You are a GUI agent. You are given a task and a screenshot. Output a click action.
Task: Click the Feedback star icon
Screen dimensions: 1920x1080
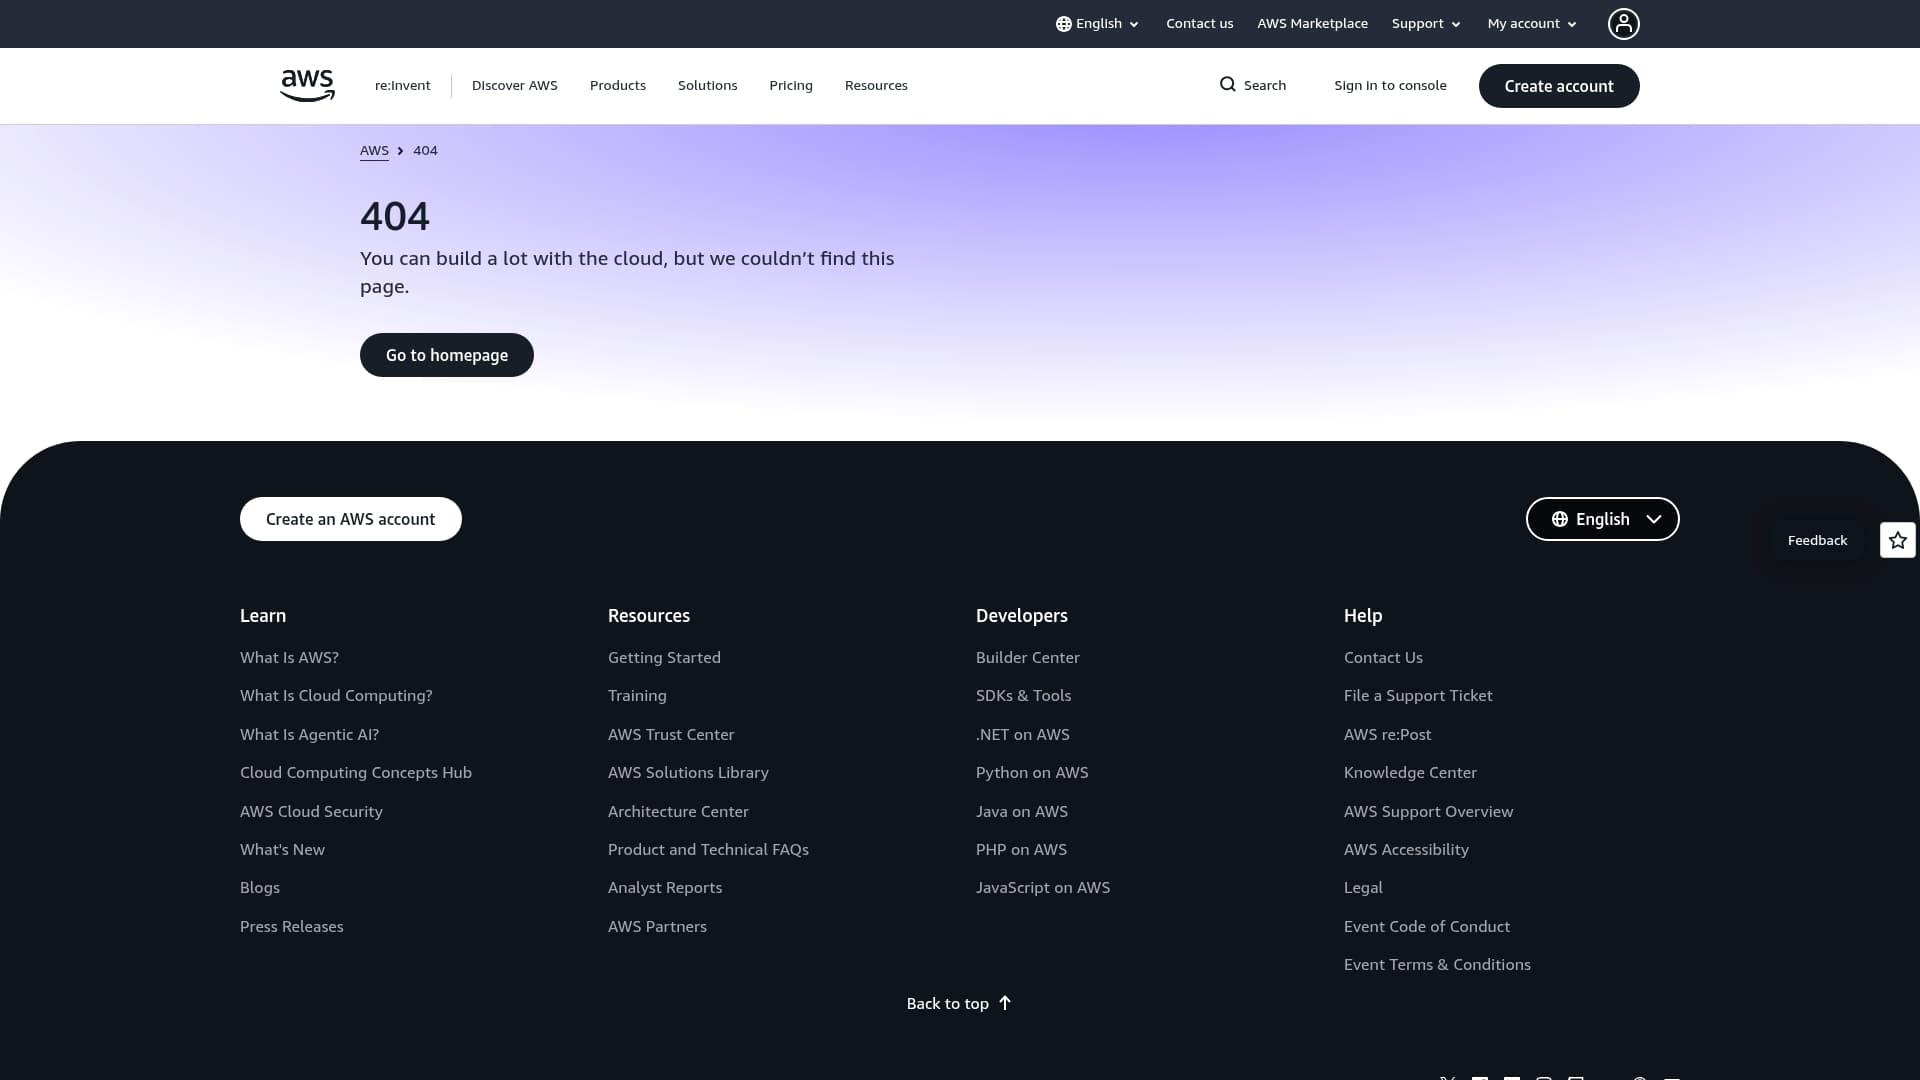[x=1897, y=540]
